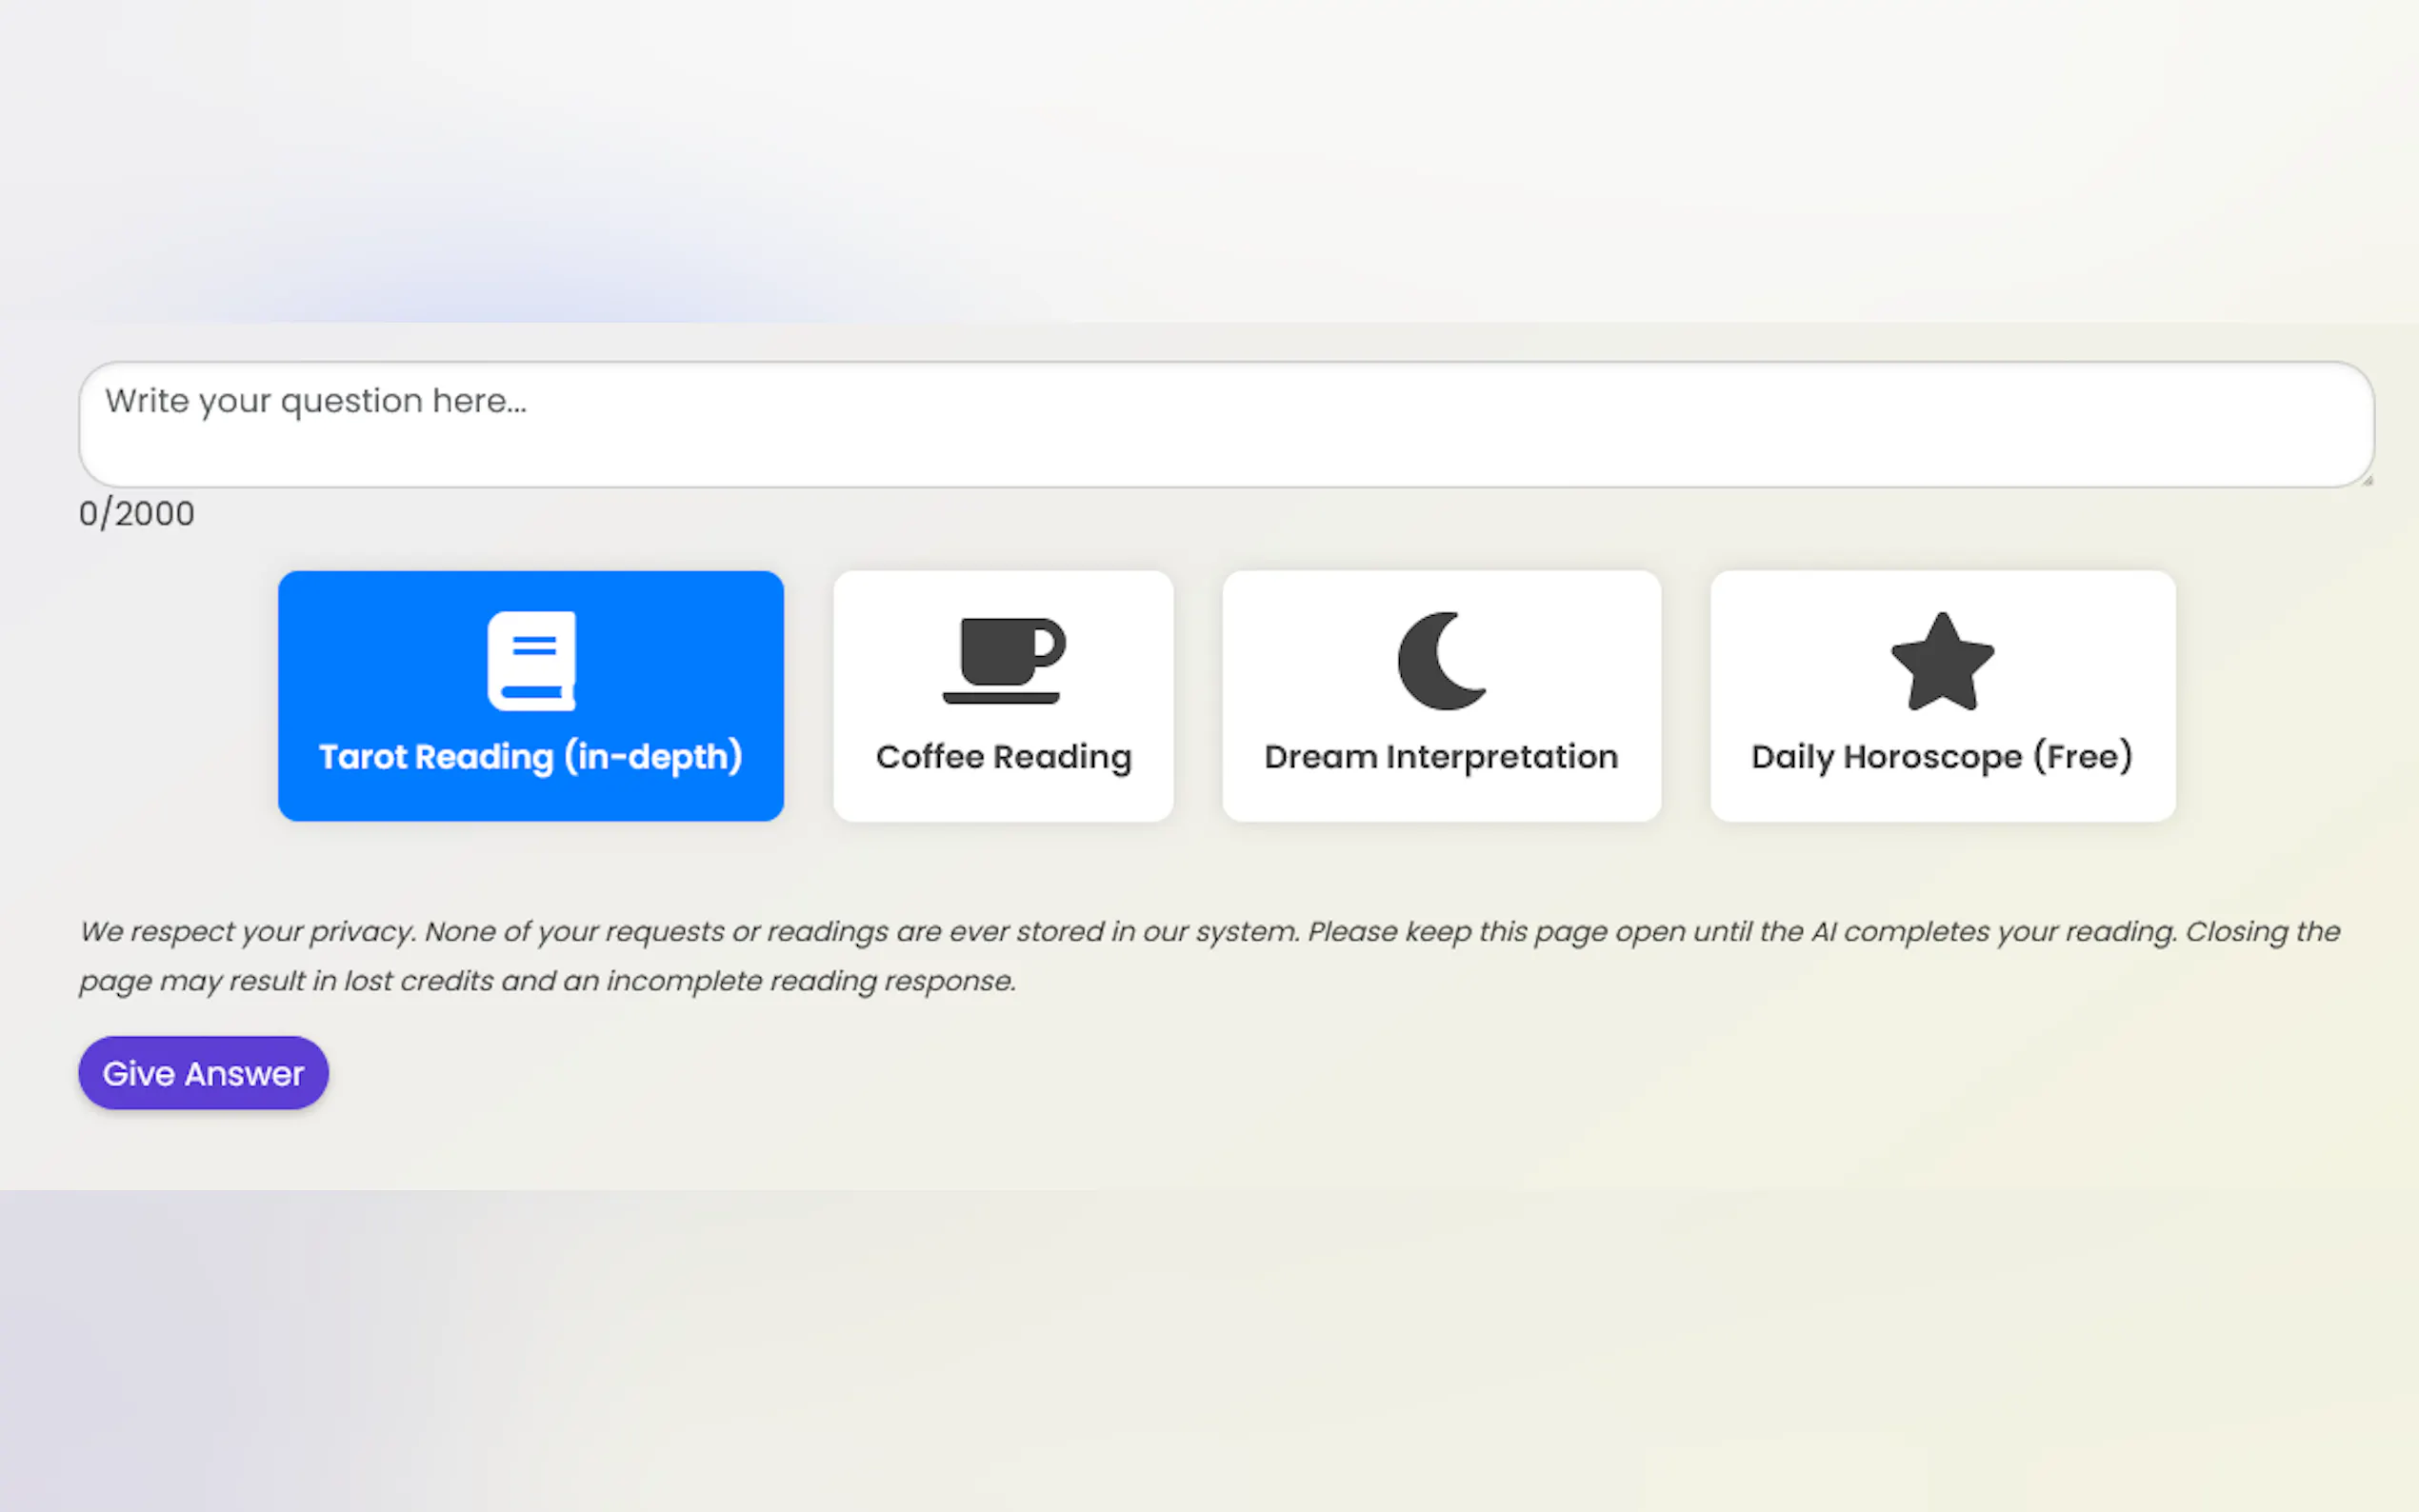Choose the Coffee Reading label text
2419x1512 pixels.
point(1003,757)
